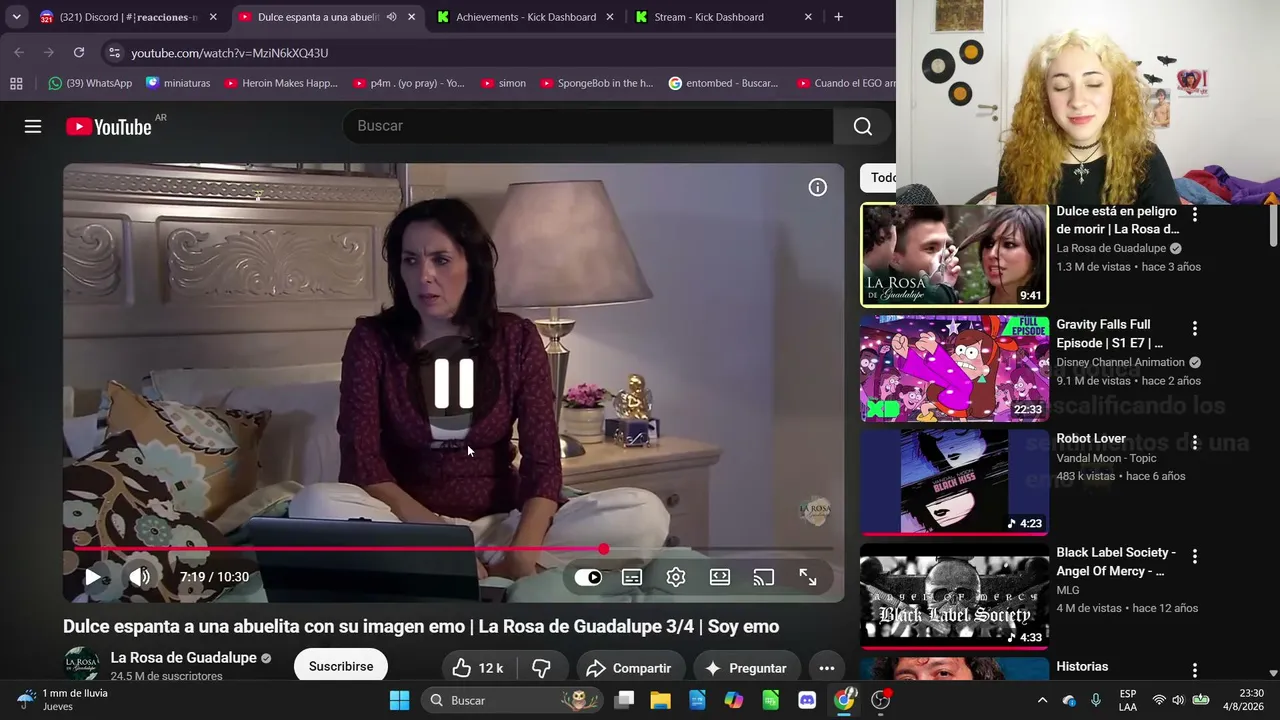Switch to Stream - Kick Dashboard tab
This screenshot has height=720, width=1280.
[x=724, y=17]
